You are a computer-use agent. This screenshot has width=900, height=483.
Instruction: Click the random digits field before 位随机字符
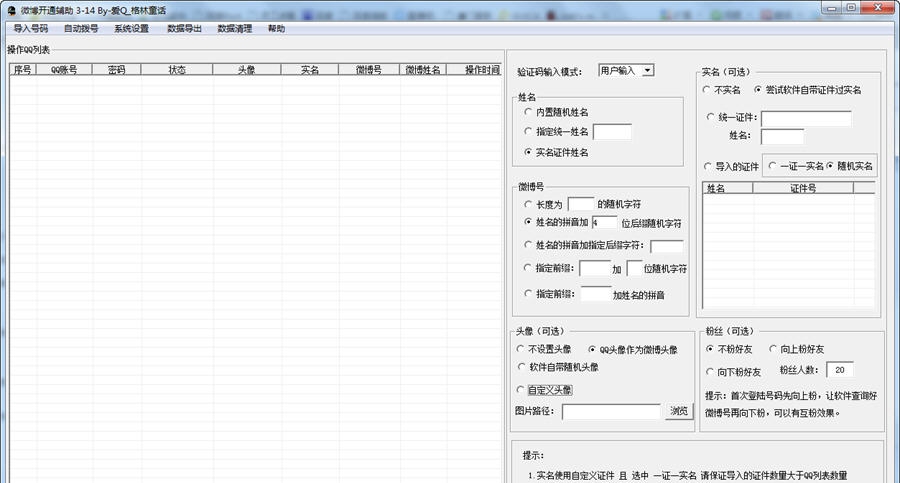(634, 268)
